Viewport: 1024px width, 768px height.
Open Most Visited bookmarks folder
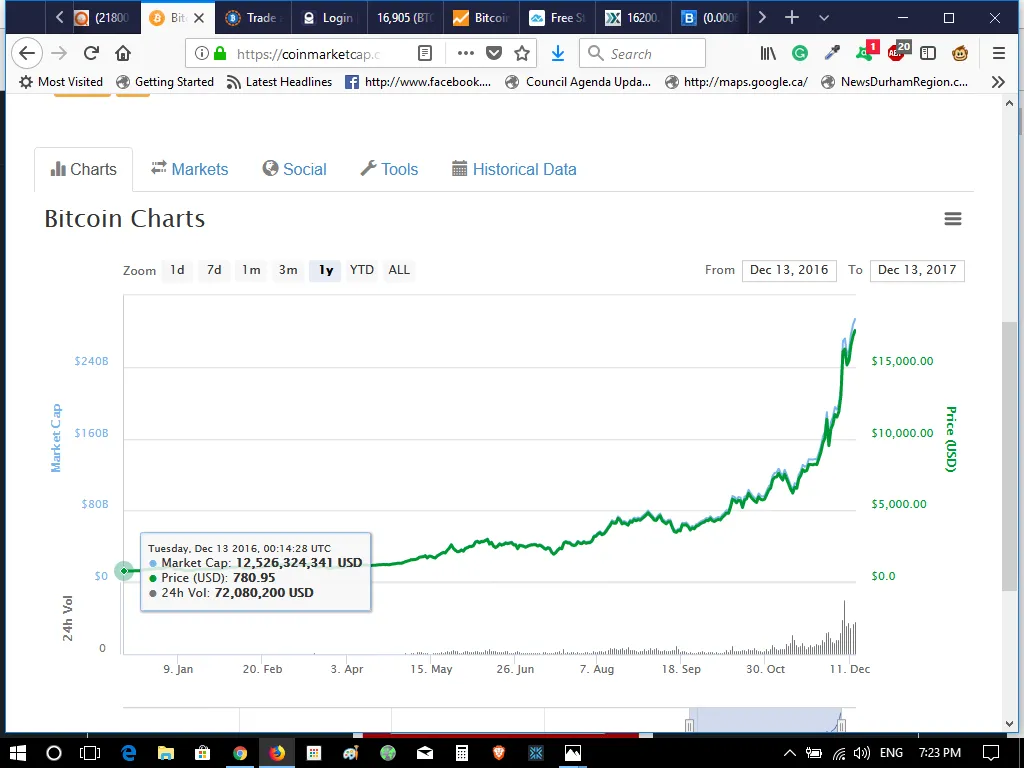pyautogui.click(x=61, y=82)
